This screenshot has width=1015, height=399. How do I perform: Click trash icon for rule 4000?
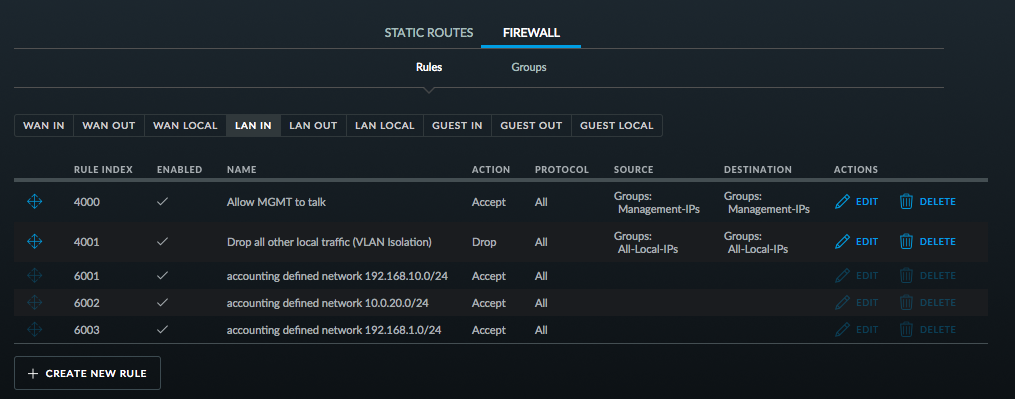click(x=906, y=202)
